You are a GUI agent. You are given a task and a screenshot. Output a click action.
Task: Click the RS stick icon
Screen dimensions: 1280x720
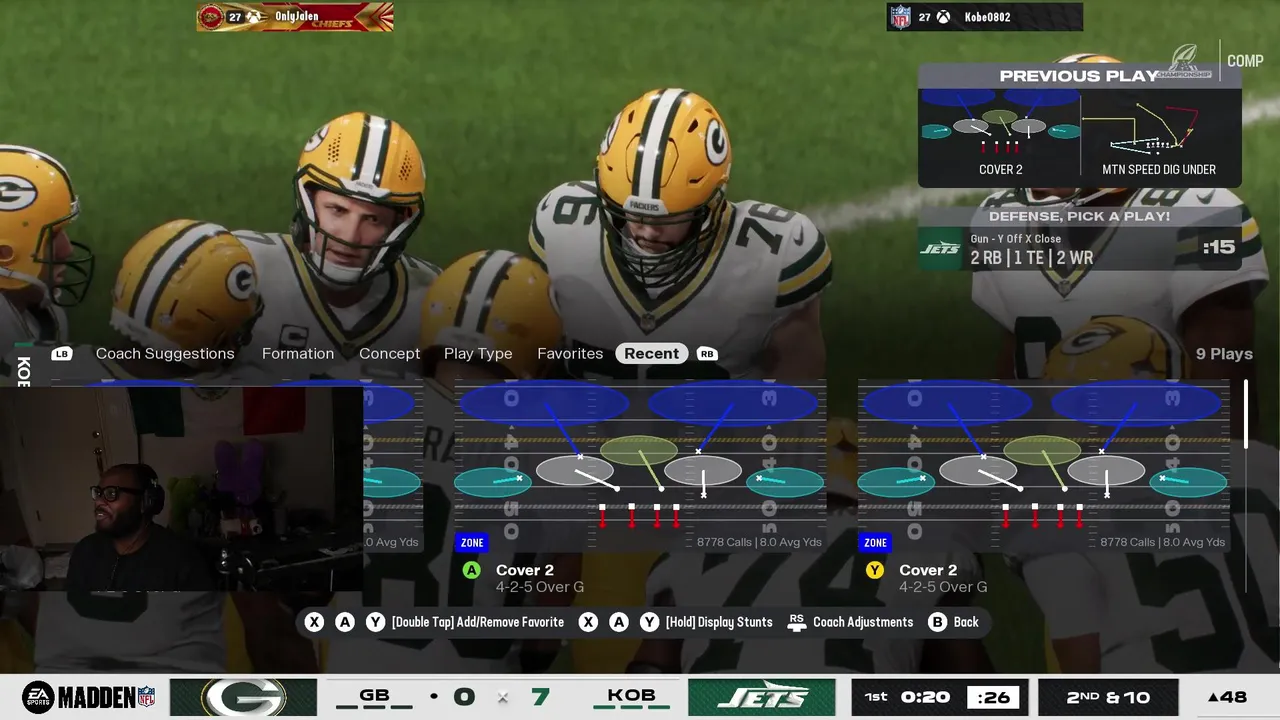(797, 622)
